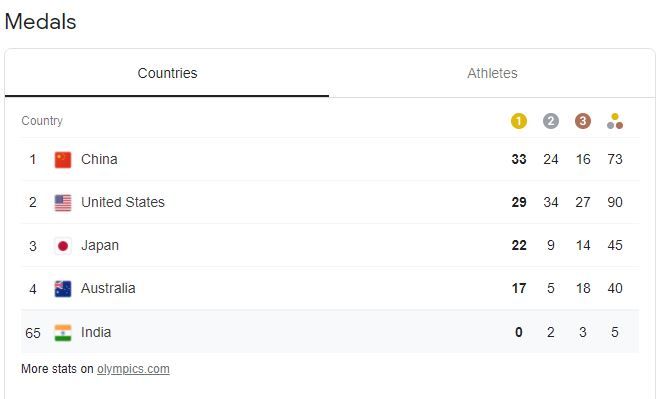Click the bronze medal column icon
Screen dimensions: 661x399
583,121
